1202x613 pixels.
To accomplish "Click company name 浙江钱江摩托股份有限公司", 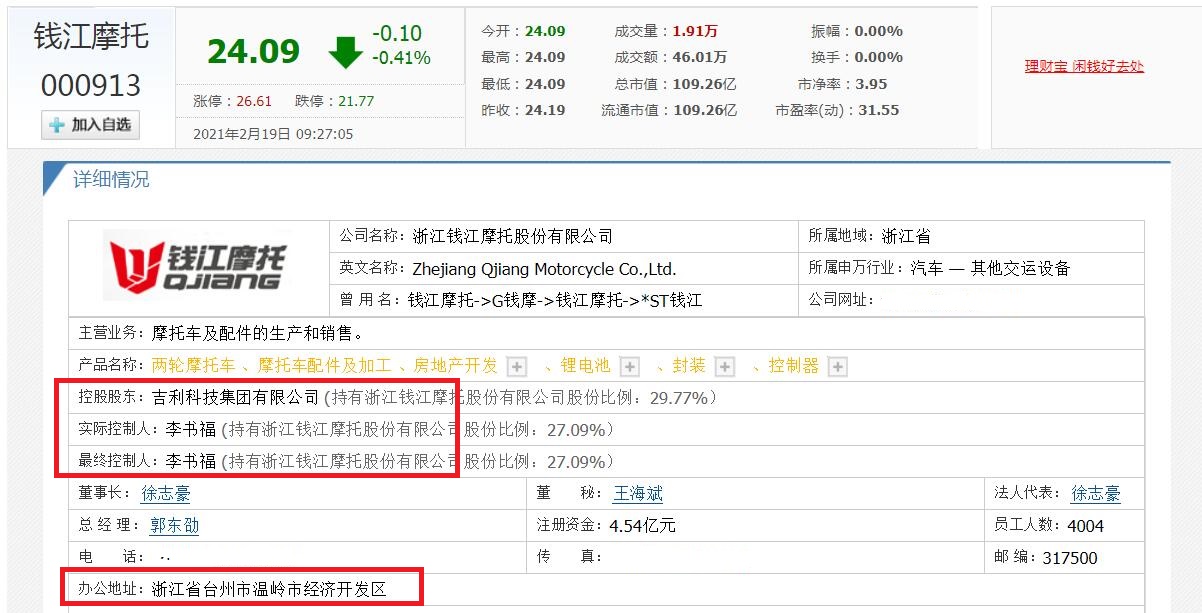I will (x=513, y=237).
